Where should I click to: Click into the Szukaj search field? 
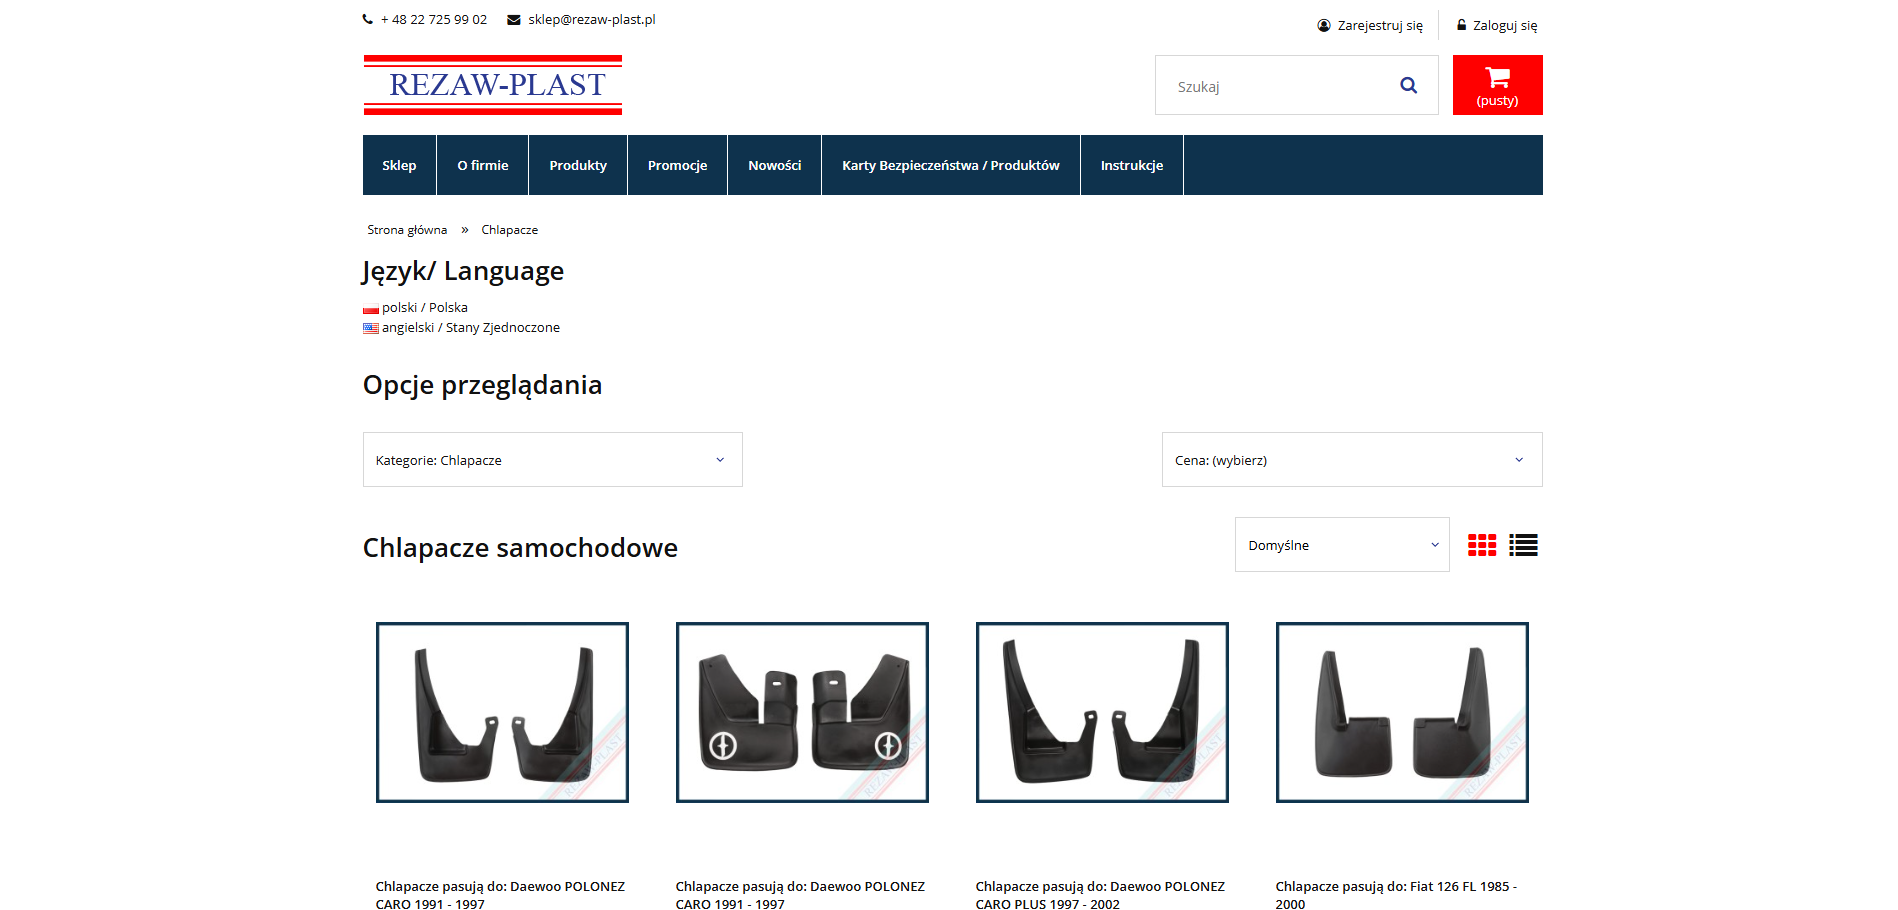tap(1275, 87)
